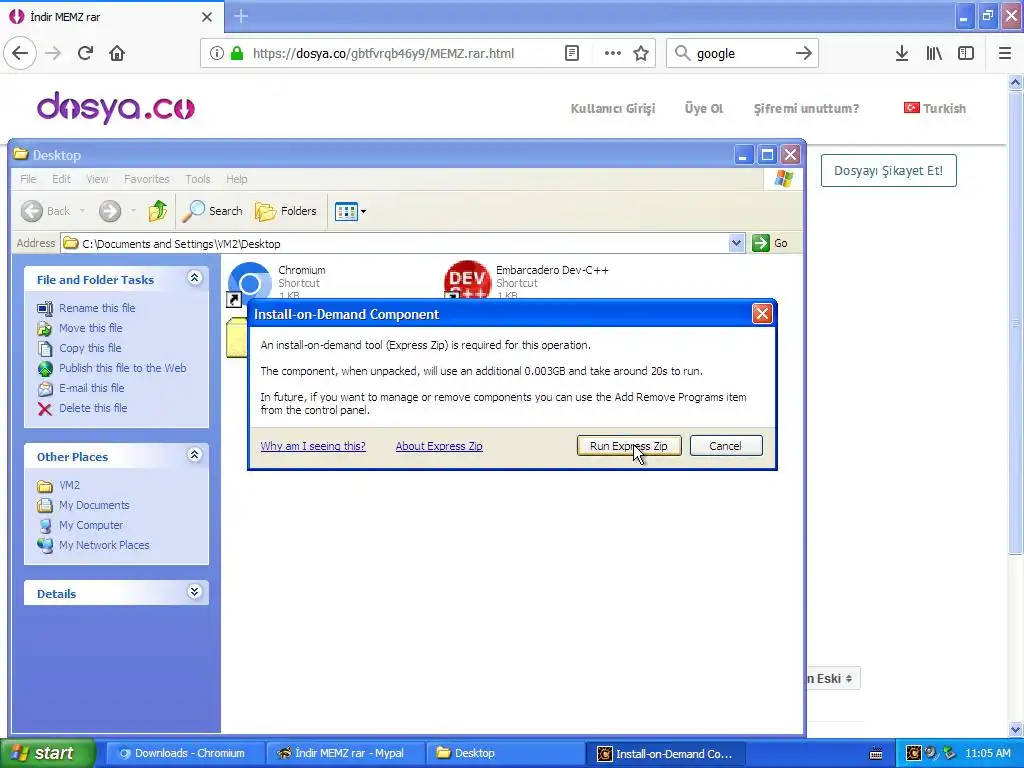The width and height of the screenshot is (1024, 768).
Task: Click the dosya.co logo
Action: coord(116,108)
